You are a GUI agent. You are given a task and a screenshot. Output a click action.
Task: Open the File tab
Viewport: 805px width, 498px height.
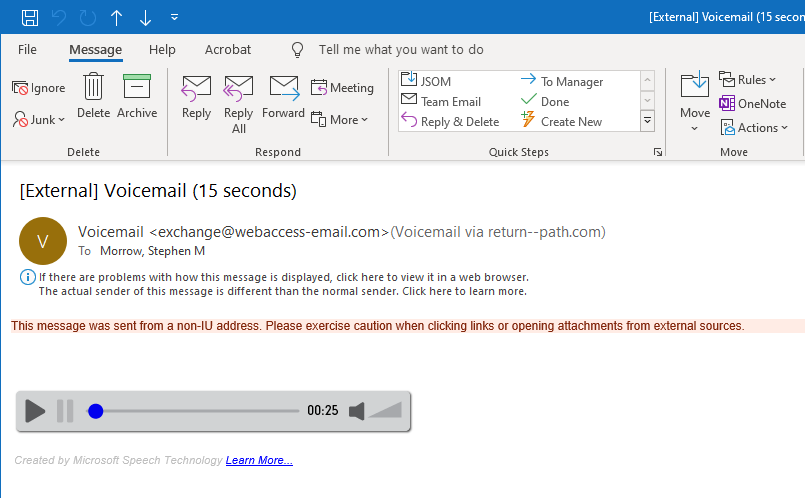point(27,49)
